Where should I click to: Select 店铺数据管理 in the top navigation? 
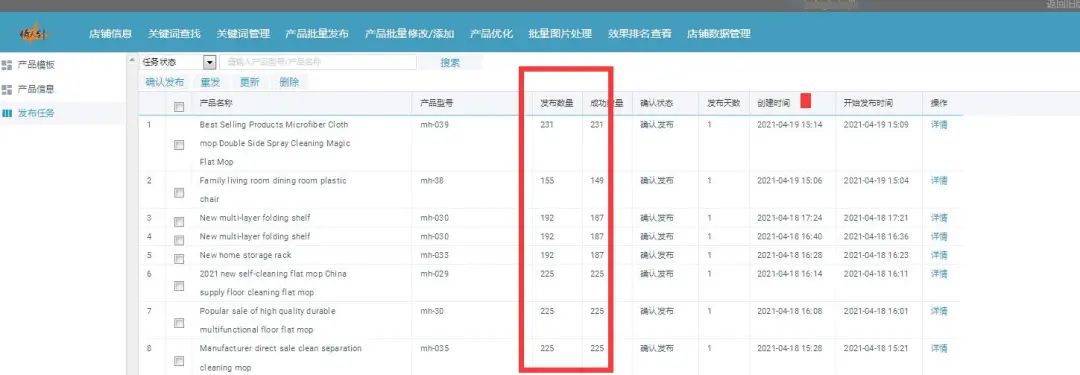pyautogui.click(x=718, y=33)
